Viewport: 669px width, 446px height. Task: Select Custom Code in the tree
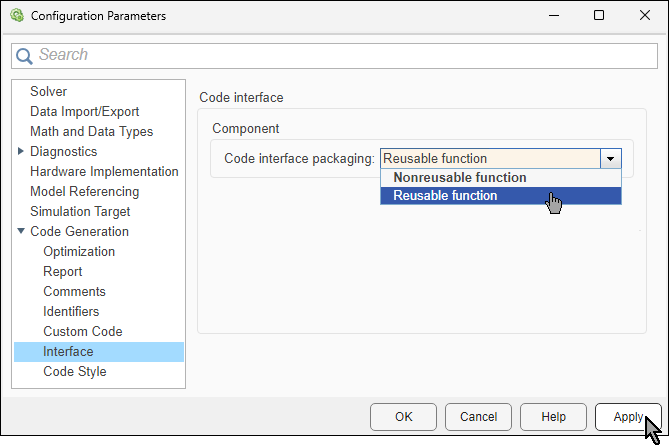pyautogui.click(x=83, y=332)
